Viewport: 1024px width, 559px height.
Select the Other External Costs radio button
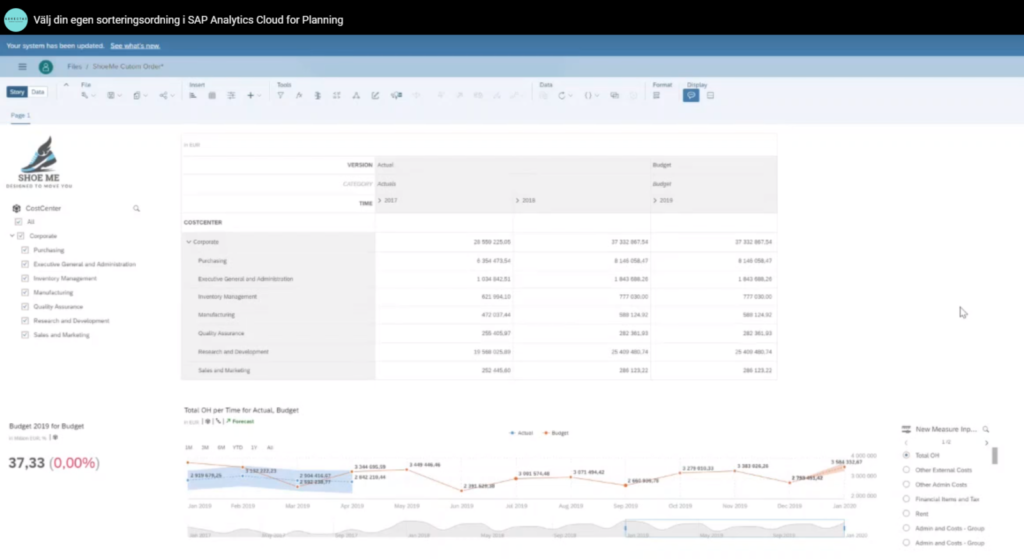click(906, 470)
